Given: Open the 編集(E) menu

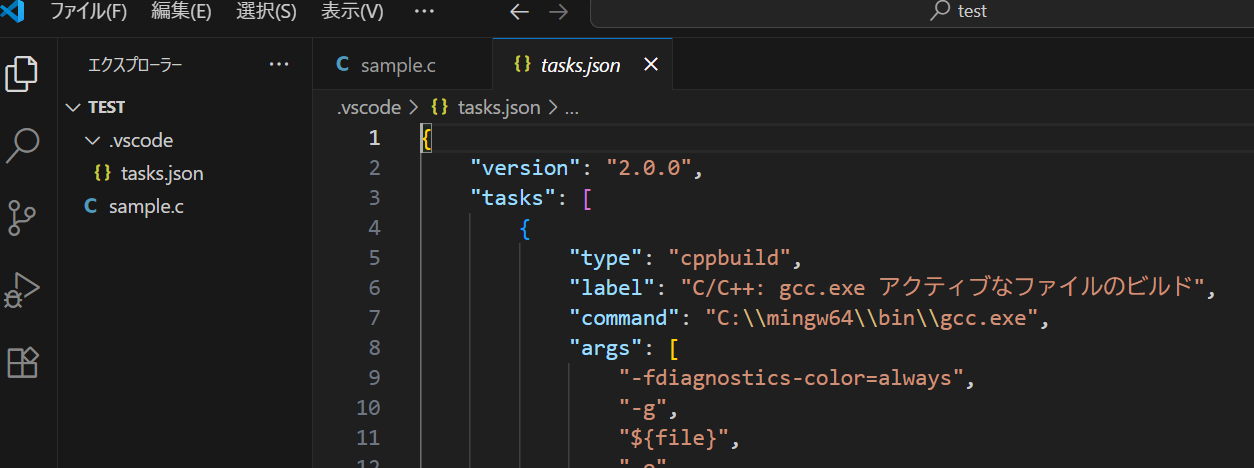Looking at the screenshot, I should click(181, 11).
